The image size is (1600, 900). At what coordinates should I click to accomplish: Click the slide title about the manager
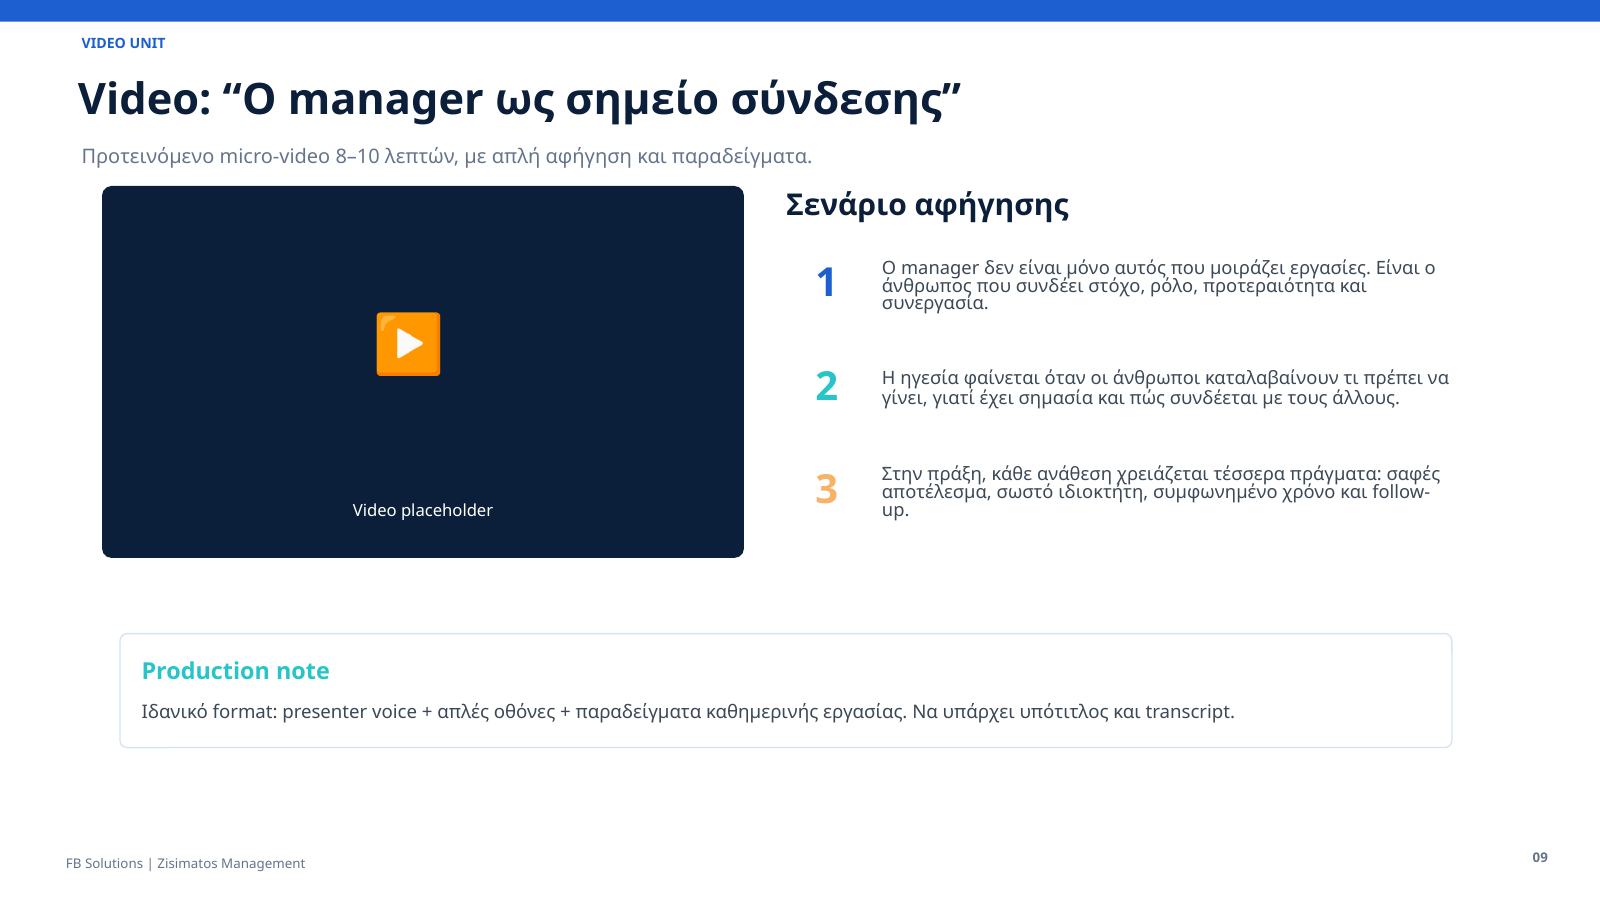(x=520, y=99)
